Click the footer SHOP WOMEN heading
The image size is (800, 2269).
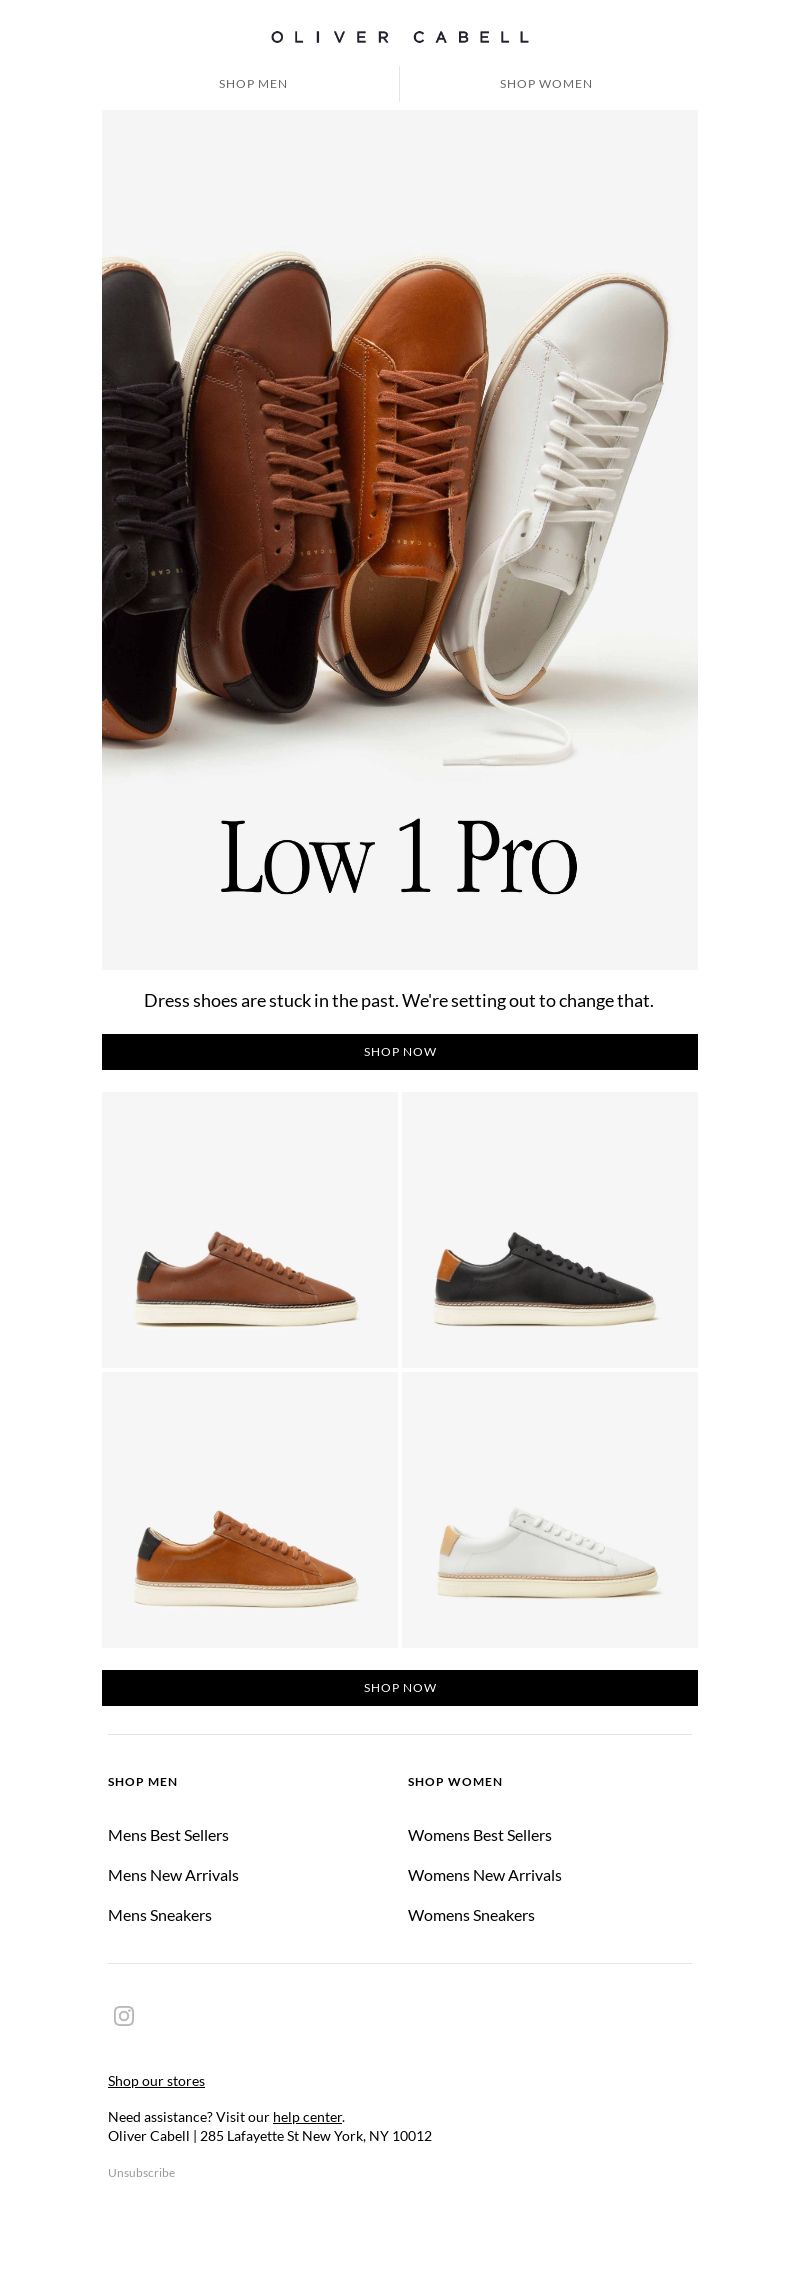[455, 1782]
